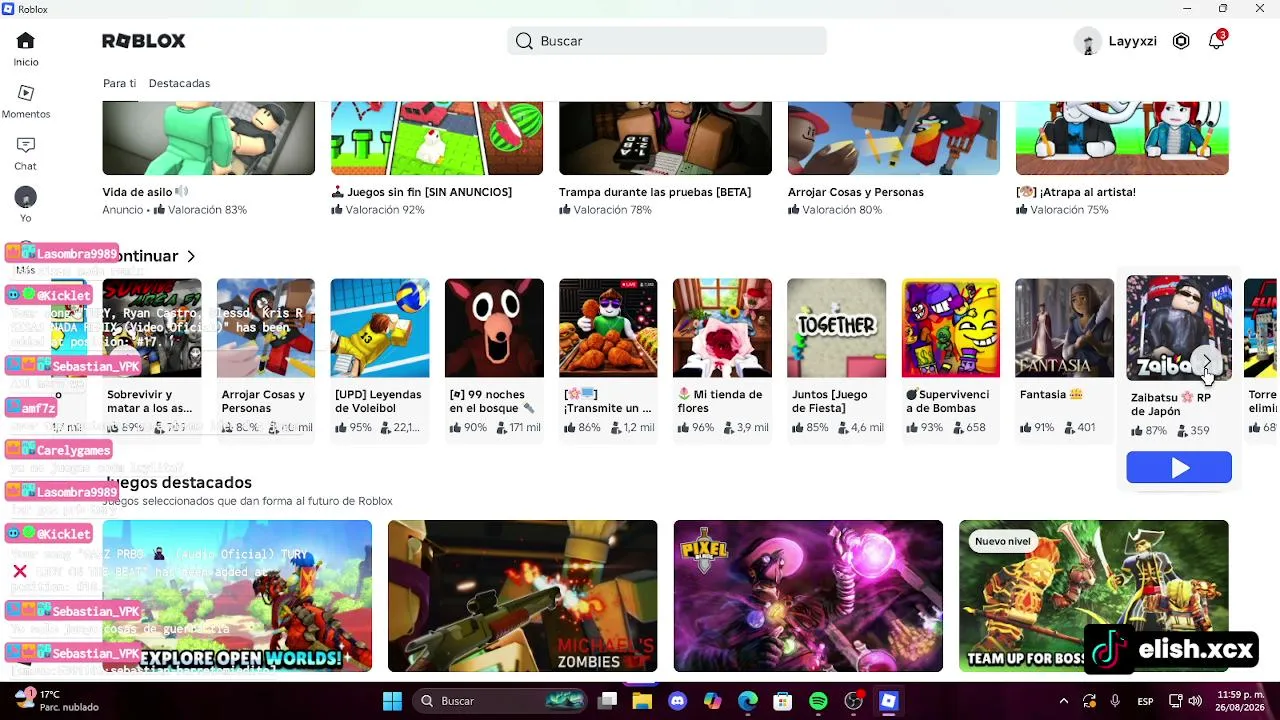Click the Juegos destacados heading

(x=178, y=483)
